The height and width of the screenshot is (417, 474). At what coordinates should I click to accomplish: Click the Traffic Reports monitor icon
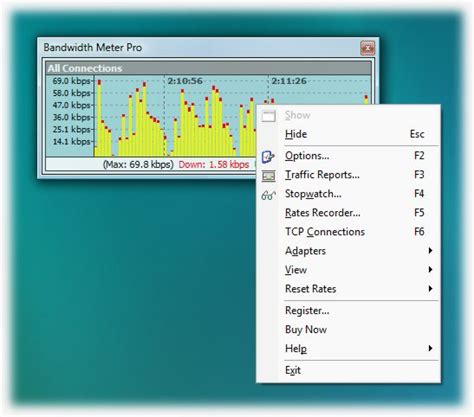268,176
